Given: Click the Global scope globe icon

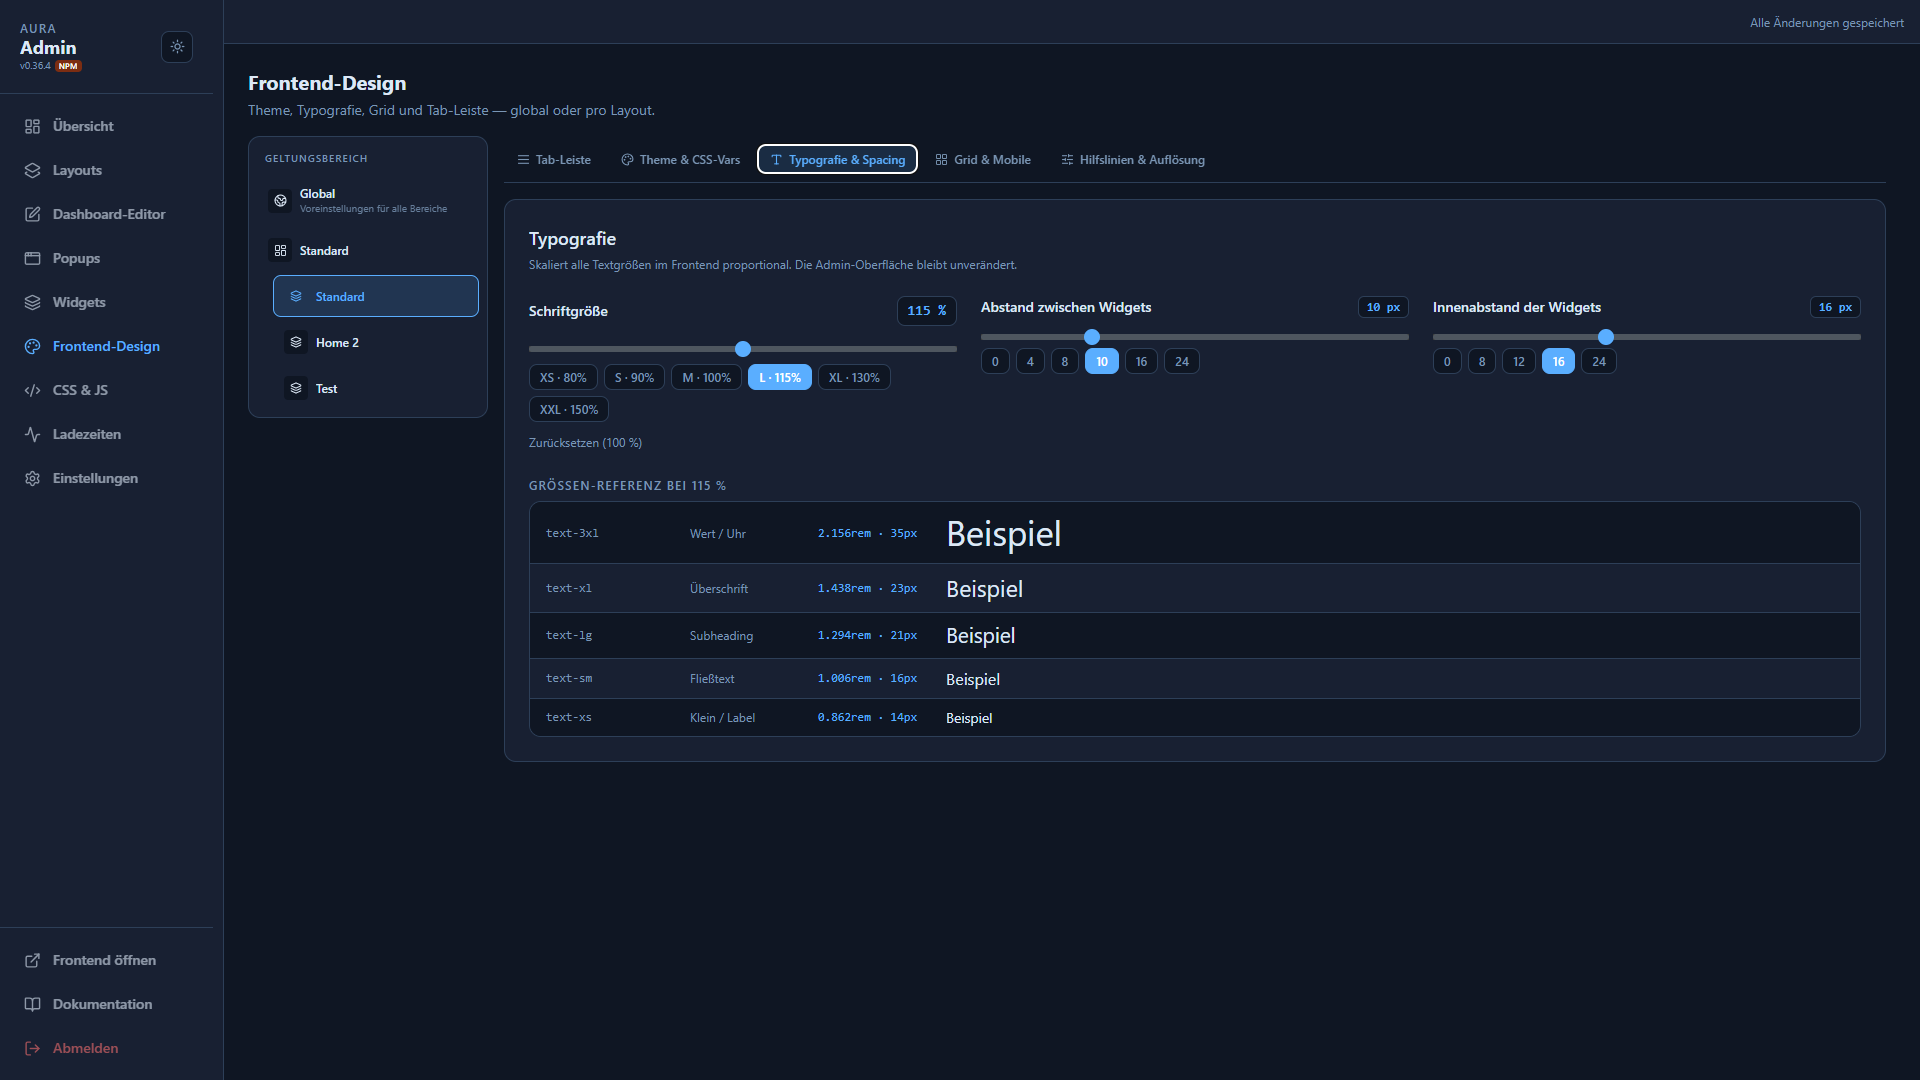Looking at the screenshot, I should click(280, 200).
